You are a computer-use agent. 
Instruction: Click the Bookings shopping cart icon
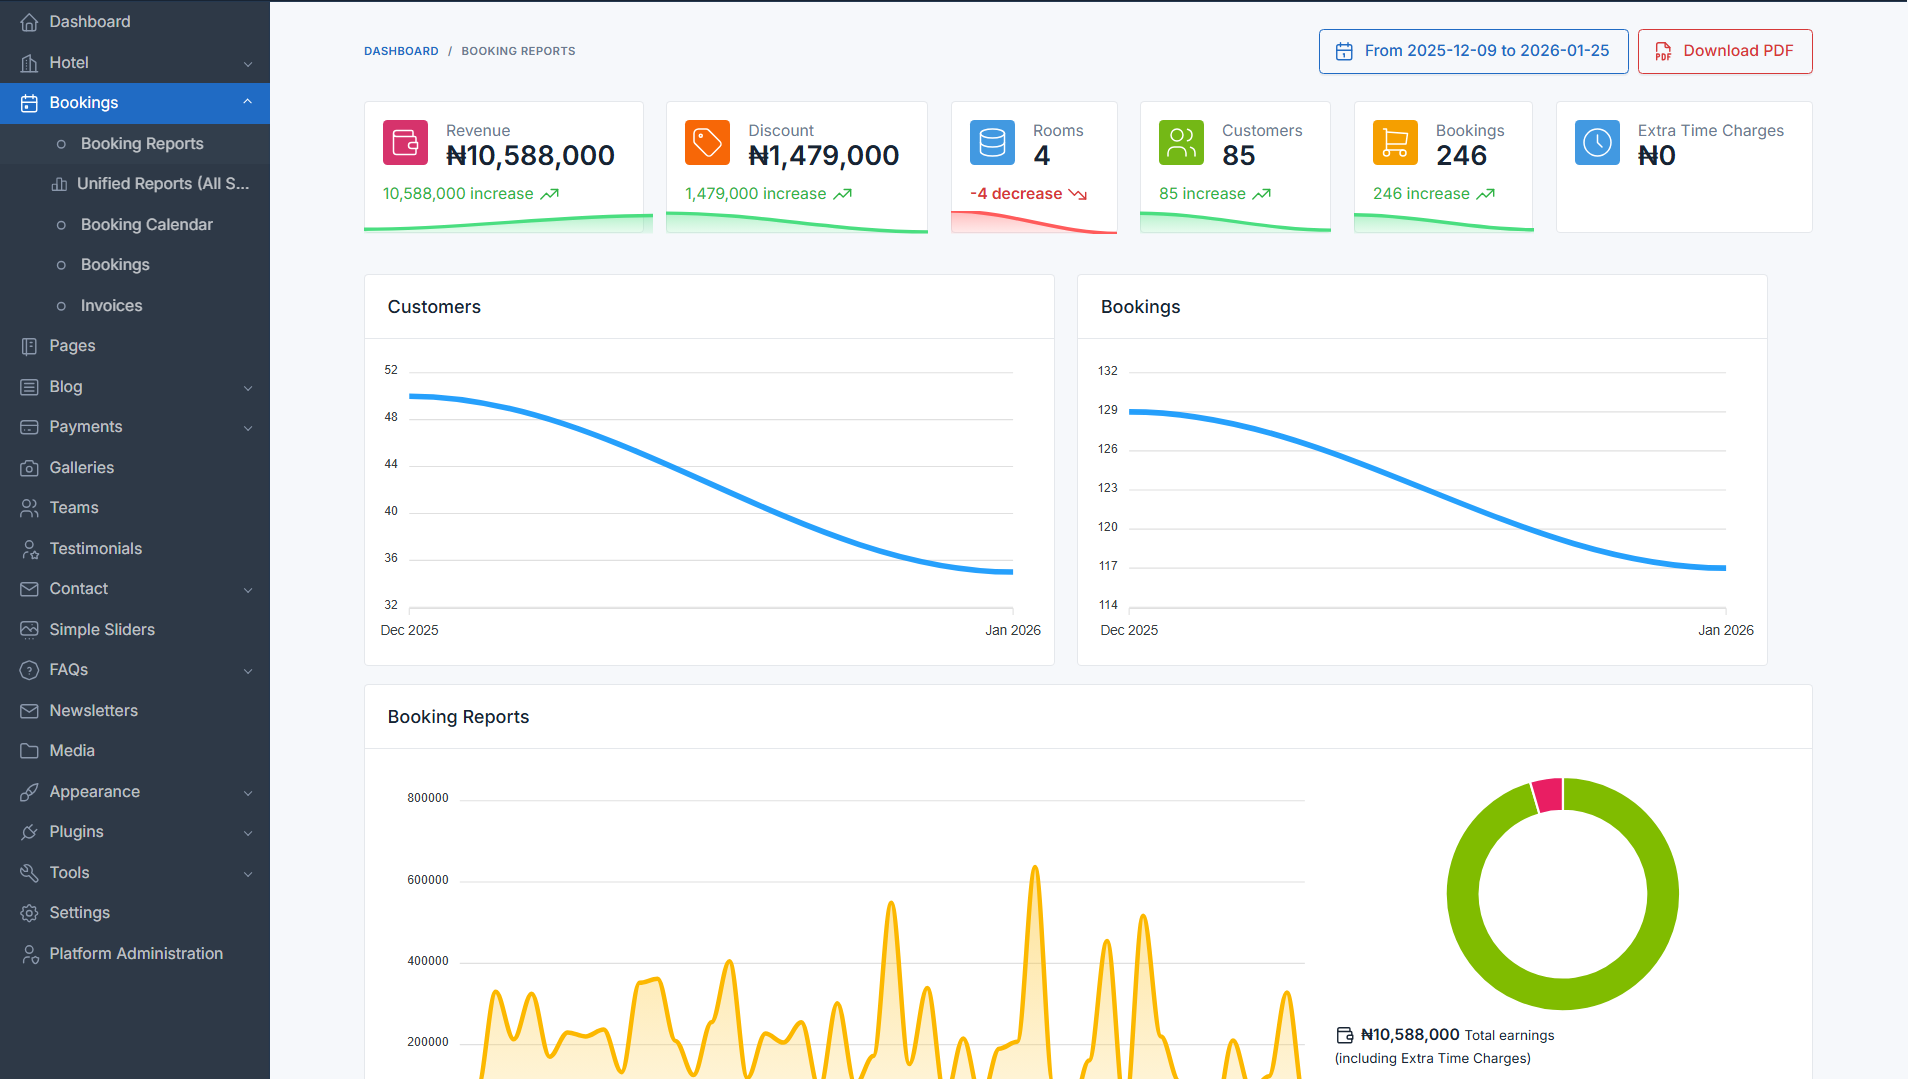(x=1395, y=143)
